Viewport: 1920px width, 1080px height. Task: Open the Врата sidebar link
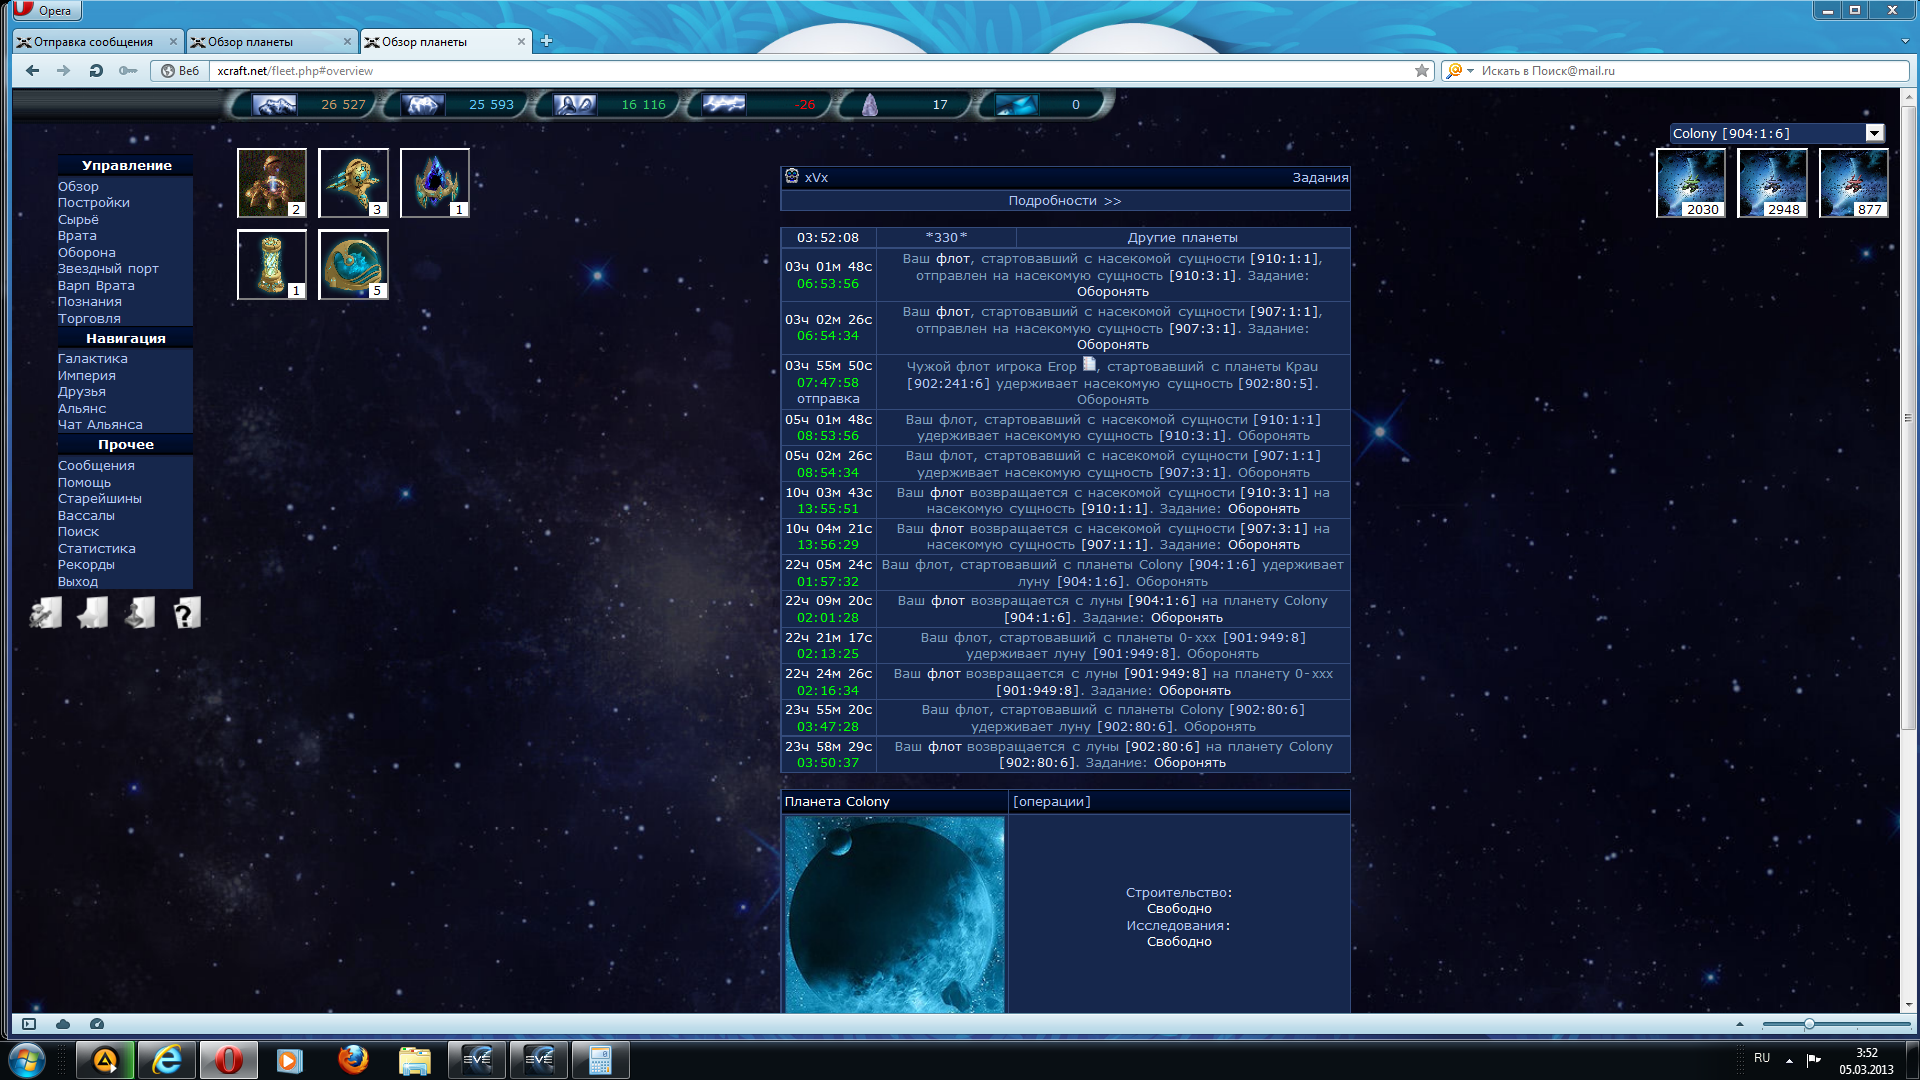77,235
